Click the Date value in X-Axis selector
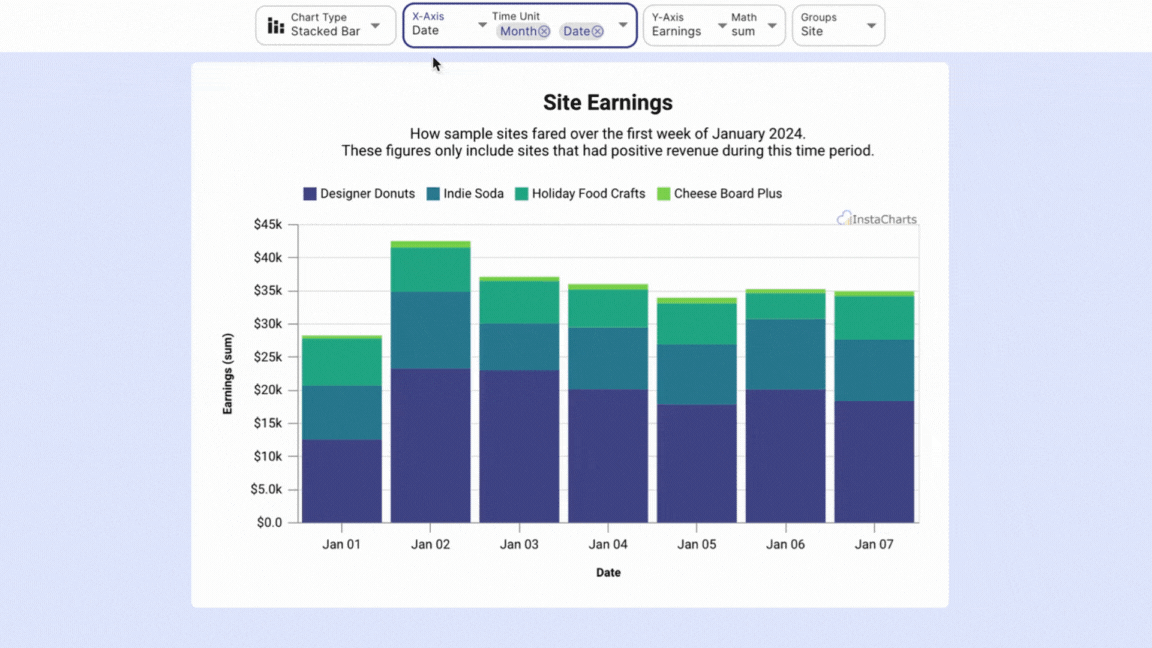 [x=425, y=31]
